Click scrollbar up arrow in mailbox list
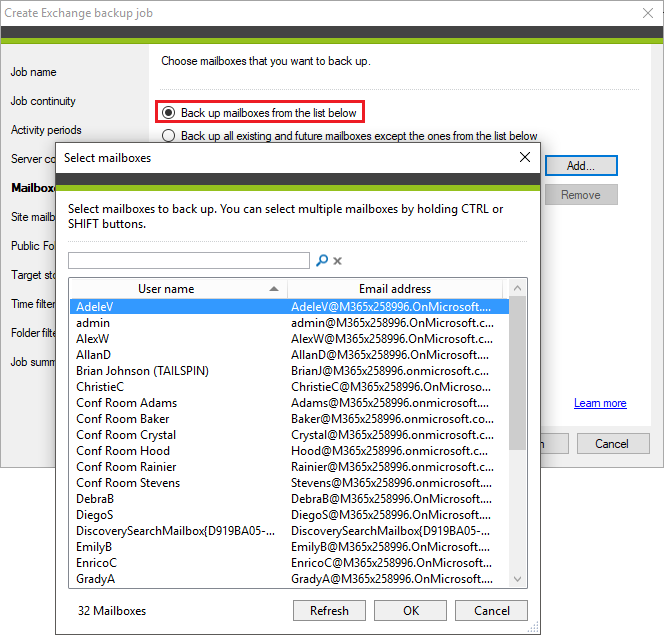This screenshot has height=635, width=664. [517, 288]
